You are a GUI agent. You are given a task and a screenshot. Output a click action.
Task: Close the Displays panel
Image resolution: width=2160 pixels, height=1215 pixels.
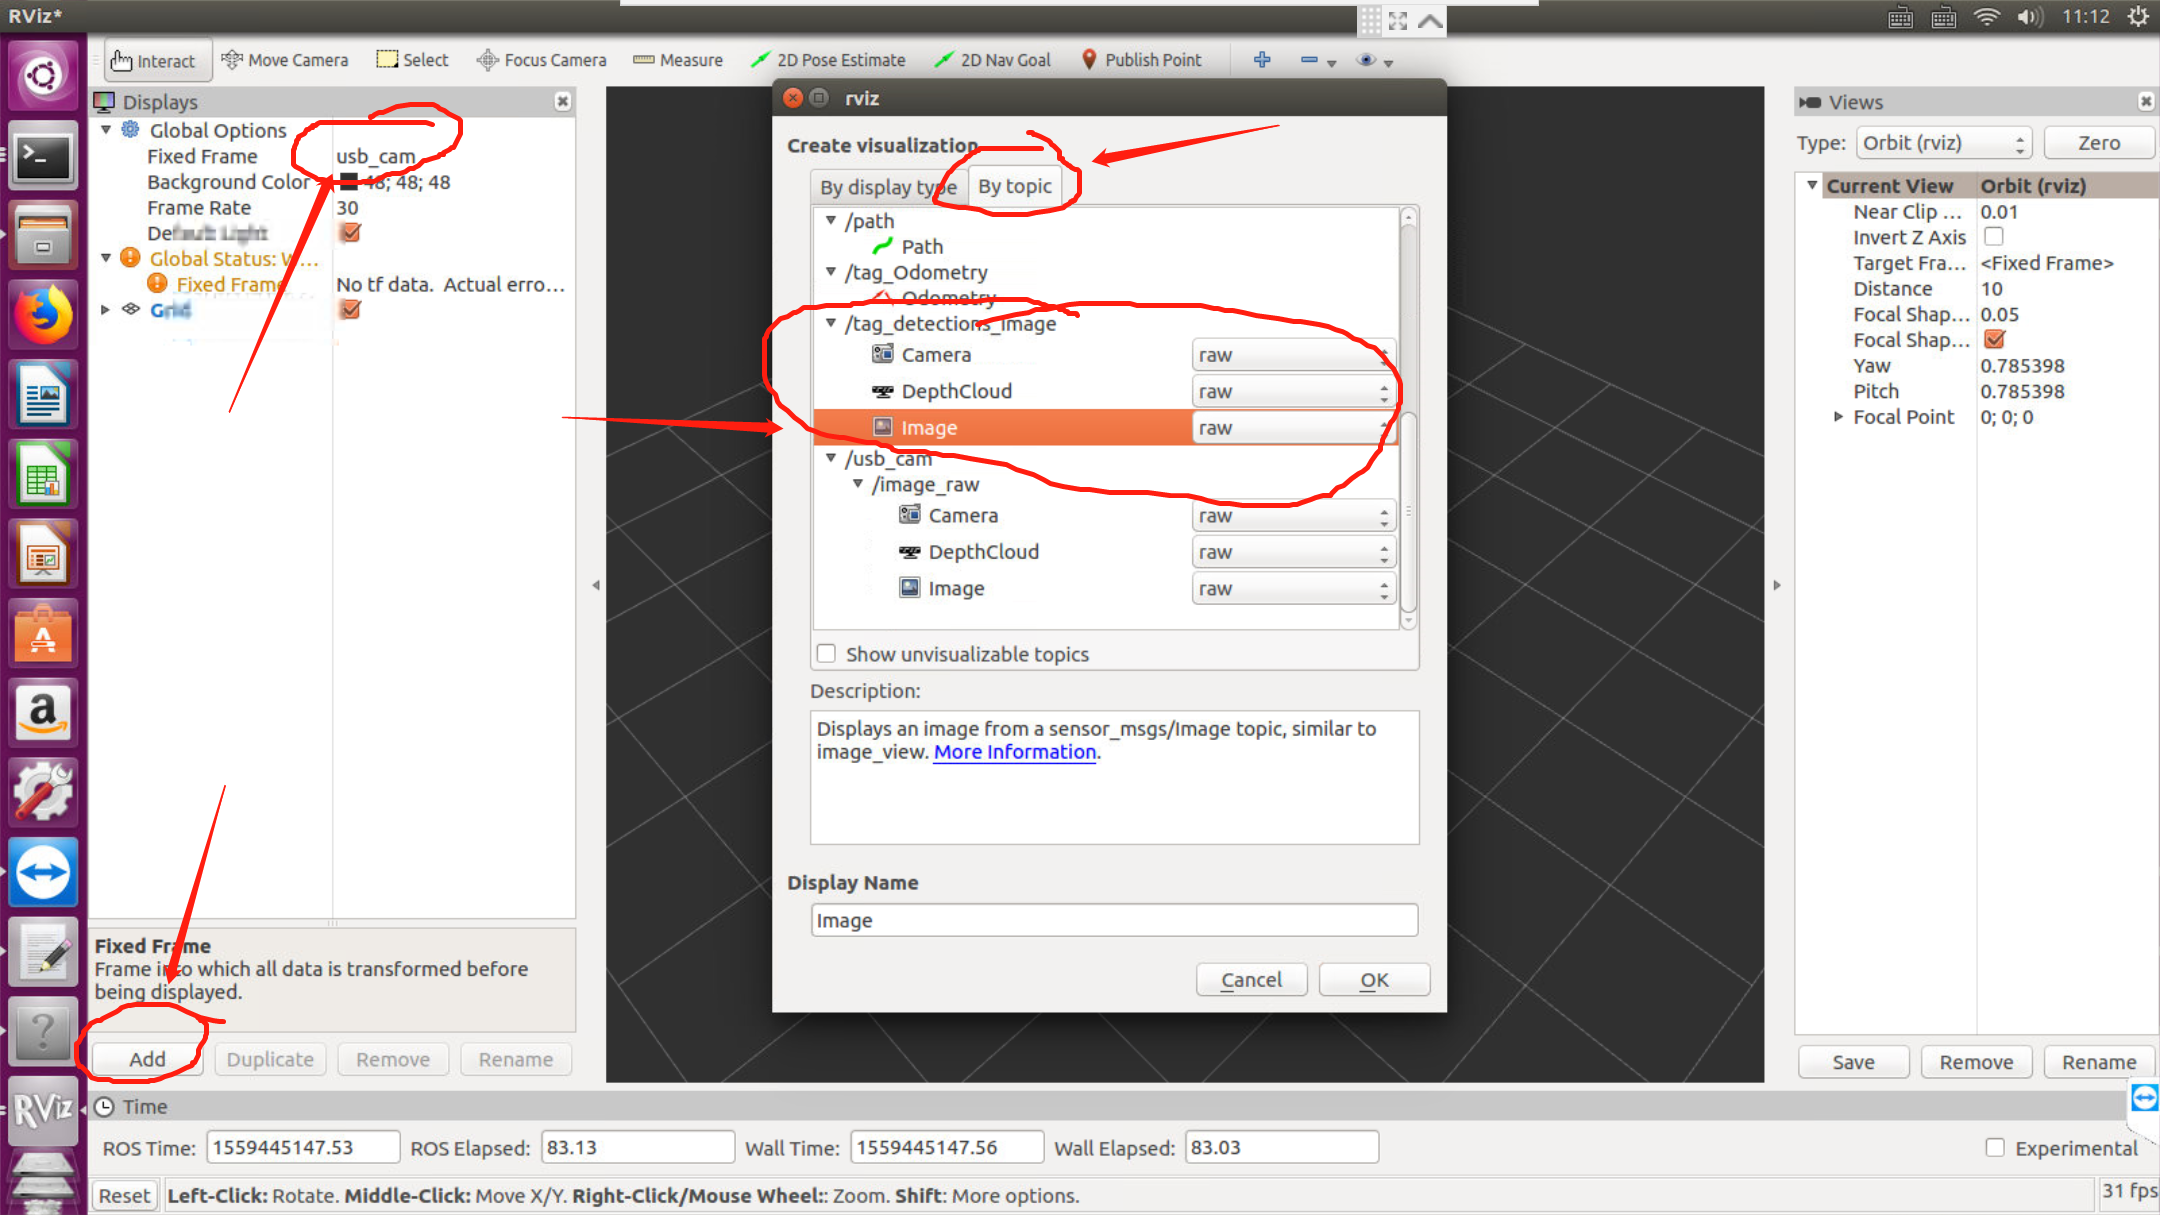563,101
